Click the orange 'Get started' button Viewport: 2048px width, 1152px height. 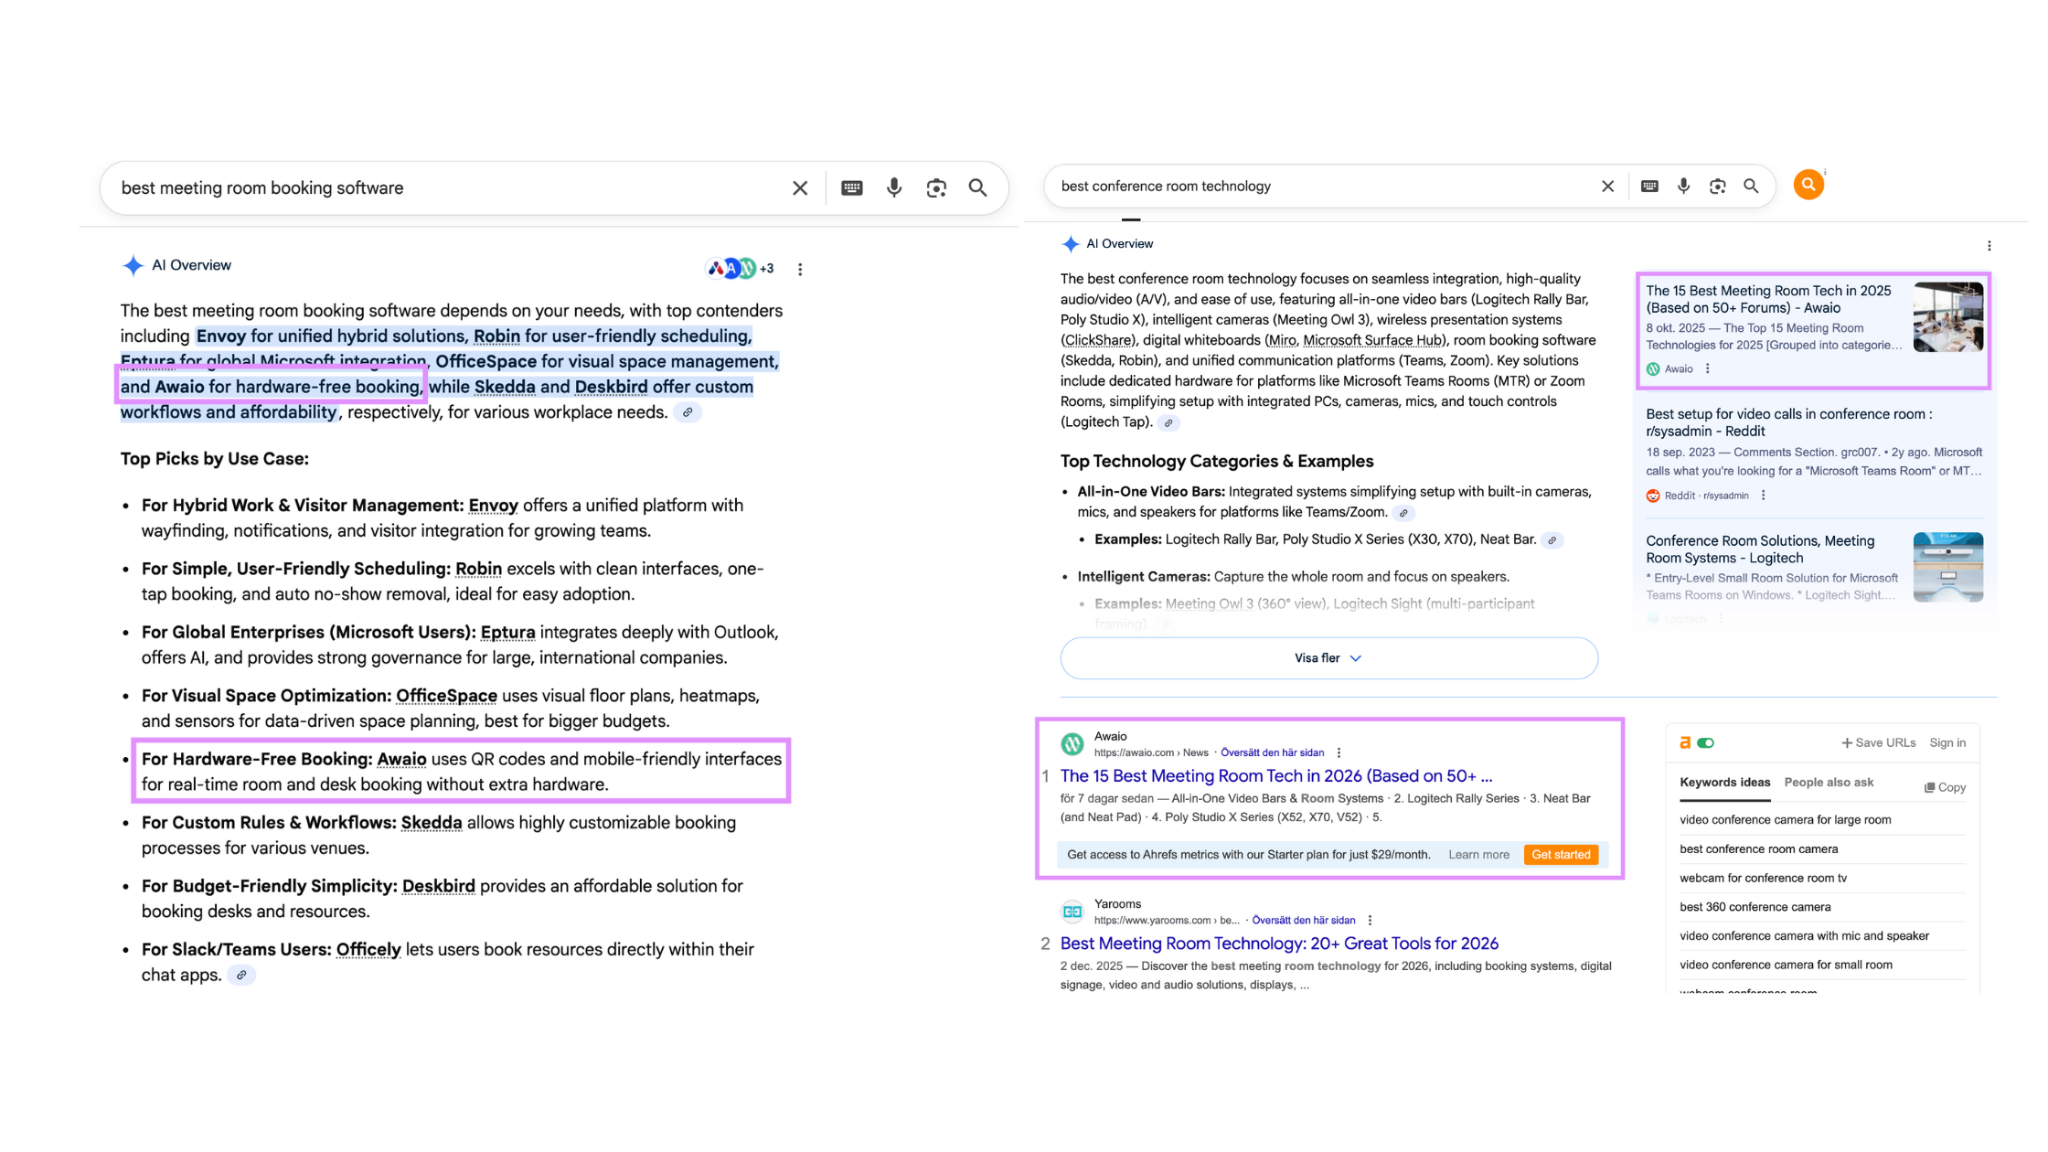1560,855
